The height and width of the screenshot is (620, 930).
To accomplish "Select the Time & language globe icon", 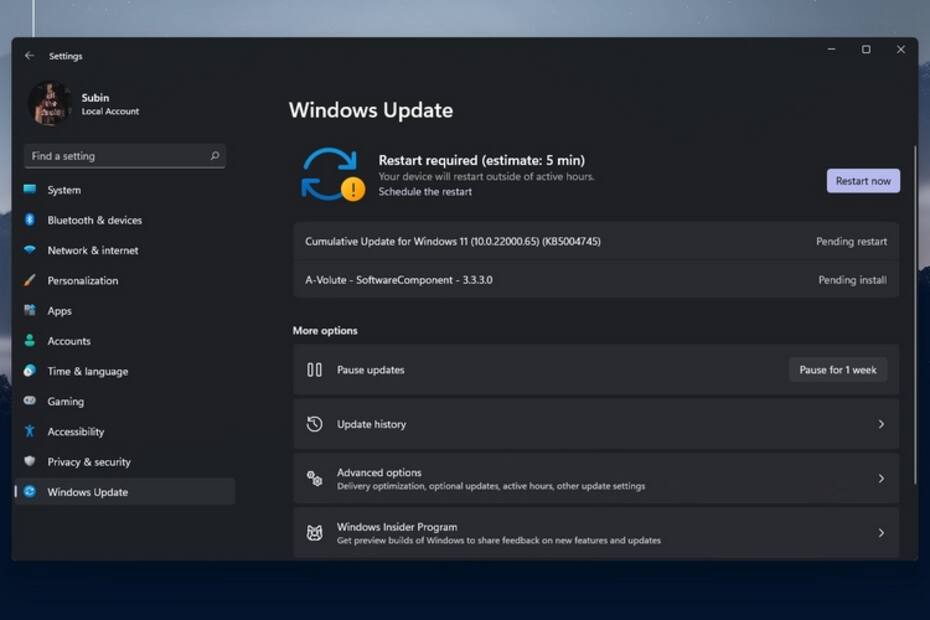I will [x=30, y=371].
